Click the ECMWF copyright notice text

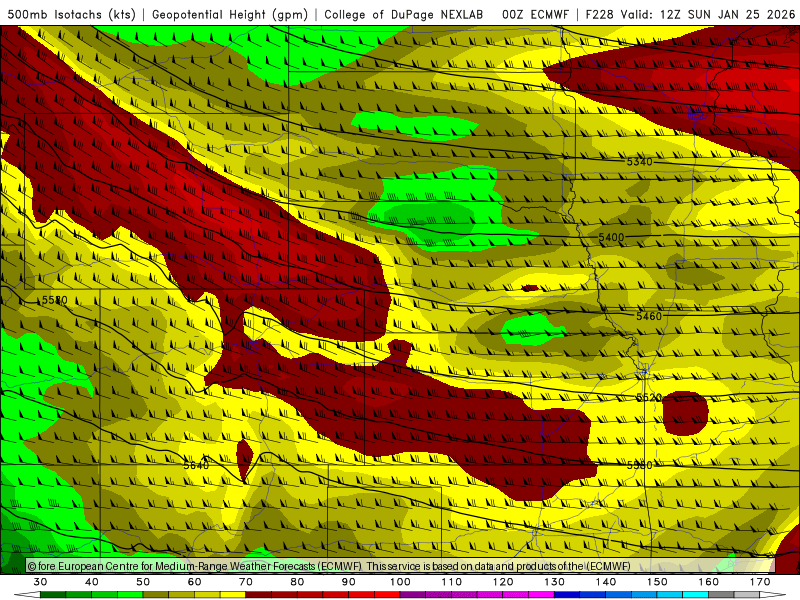pyautogui.click(x=329, y=566)
